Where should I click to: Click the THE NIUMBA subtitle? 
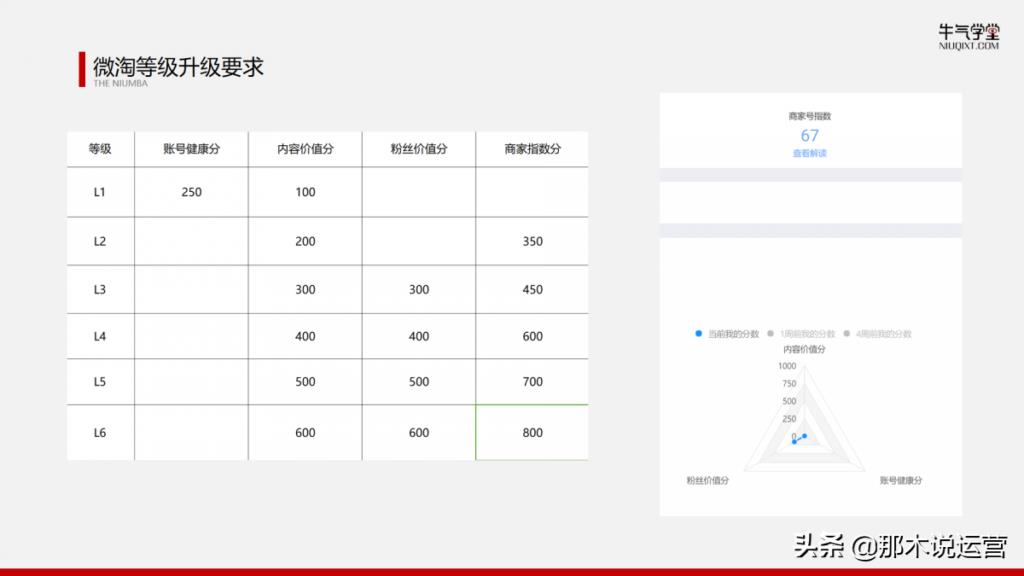(120, 83)
